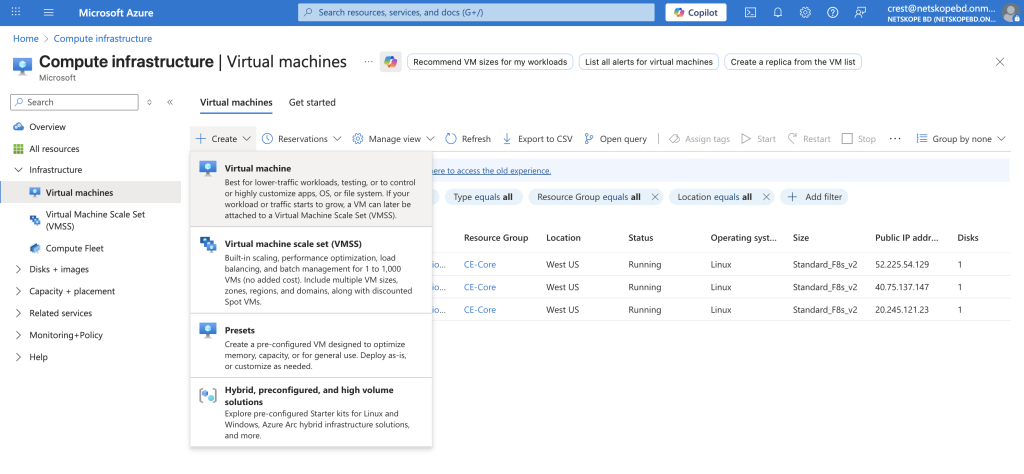Click Export to CSV in the toolbar
The width and height of the screenshot is (1024, 474).
coord(537,138)
